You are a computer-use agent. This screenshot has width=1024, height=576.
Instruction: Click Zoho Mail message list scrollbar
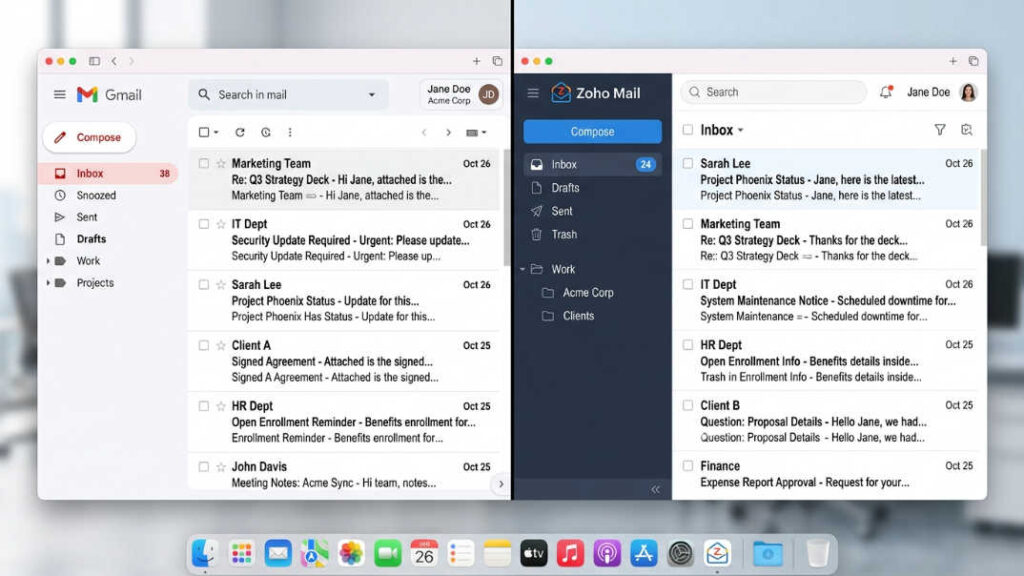(x=984, y=197)
